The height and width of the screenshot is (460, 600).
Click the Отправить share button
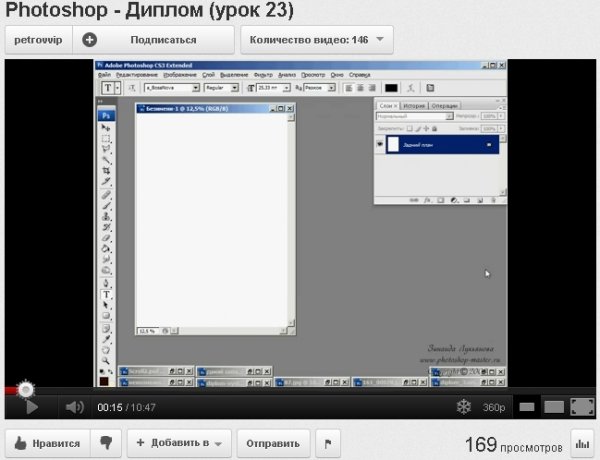(273, 443)
